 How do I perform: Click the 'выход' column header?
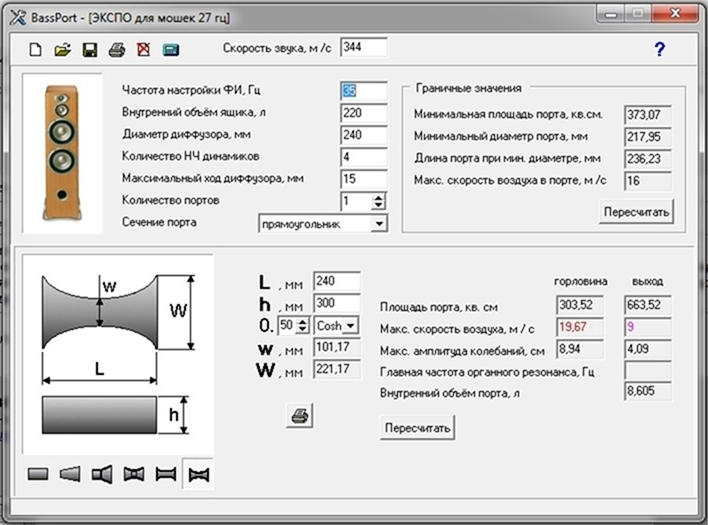click(x=647, y=282)
